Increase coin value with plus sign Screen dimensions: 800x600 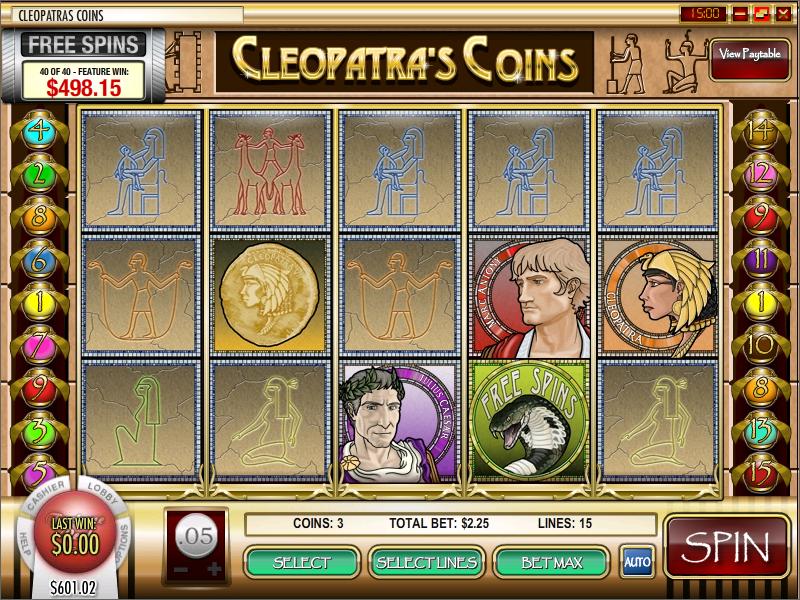(x=214, y=569)
